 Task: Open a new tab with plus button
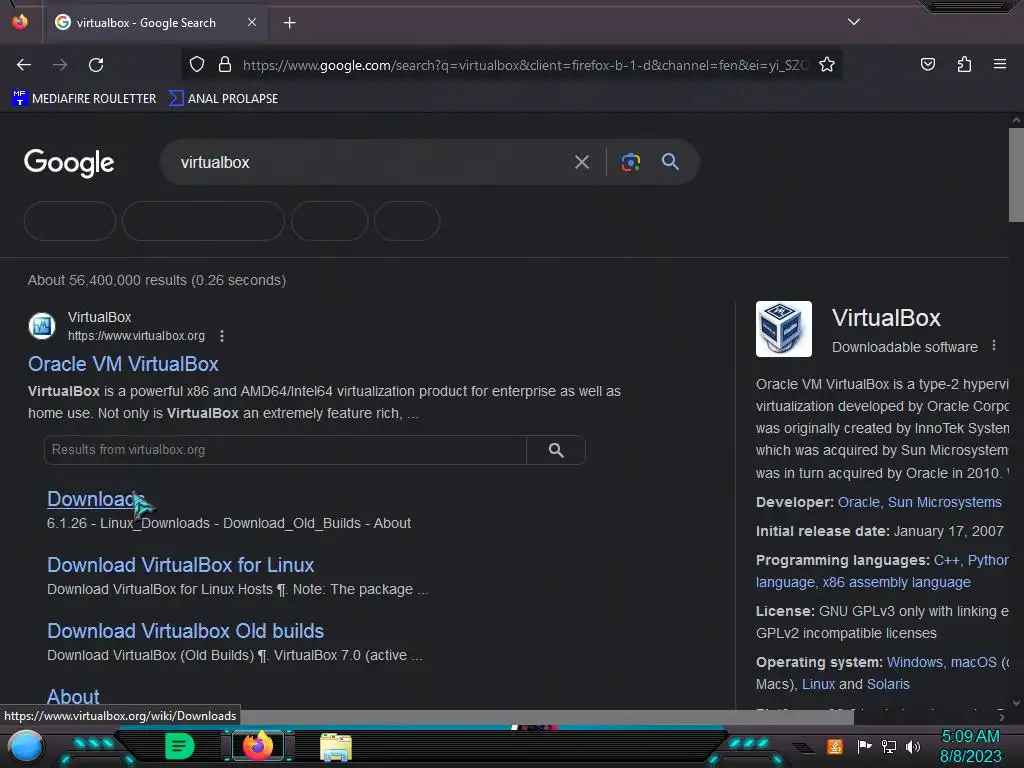(289, 23)
